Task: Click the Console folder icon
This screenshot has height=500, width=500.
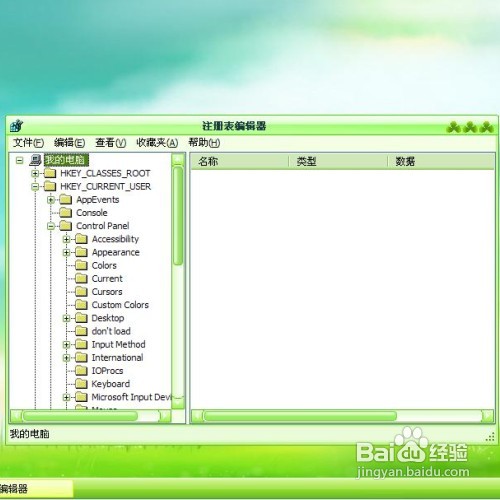Action: pyautogui.click(x=66, y=213)
